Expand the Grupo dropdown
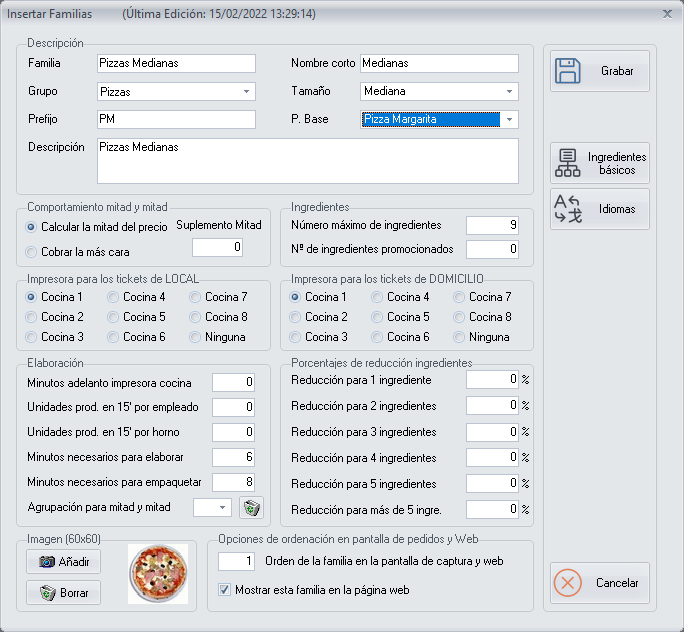684x632 pixels. pyautogui.click(x=247, y=92)
